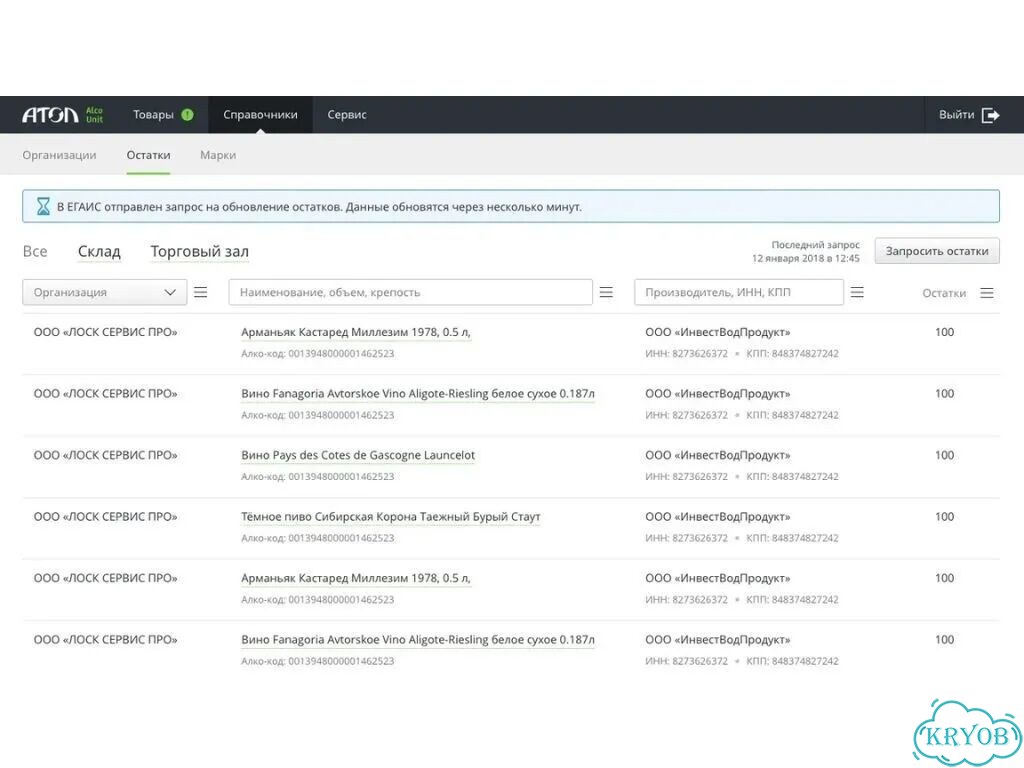This screenshot has width=1024, height=768.
Task: Open the sort menu icon beside Остатки column
Action: pos(987,293)
